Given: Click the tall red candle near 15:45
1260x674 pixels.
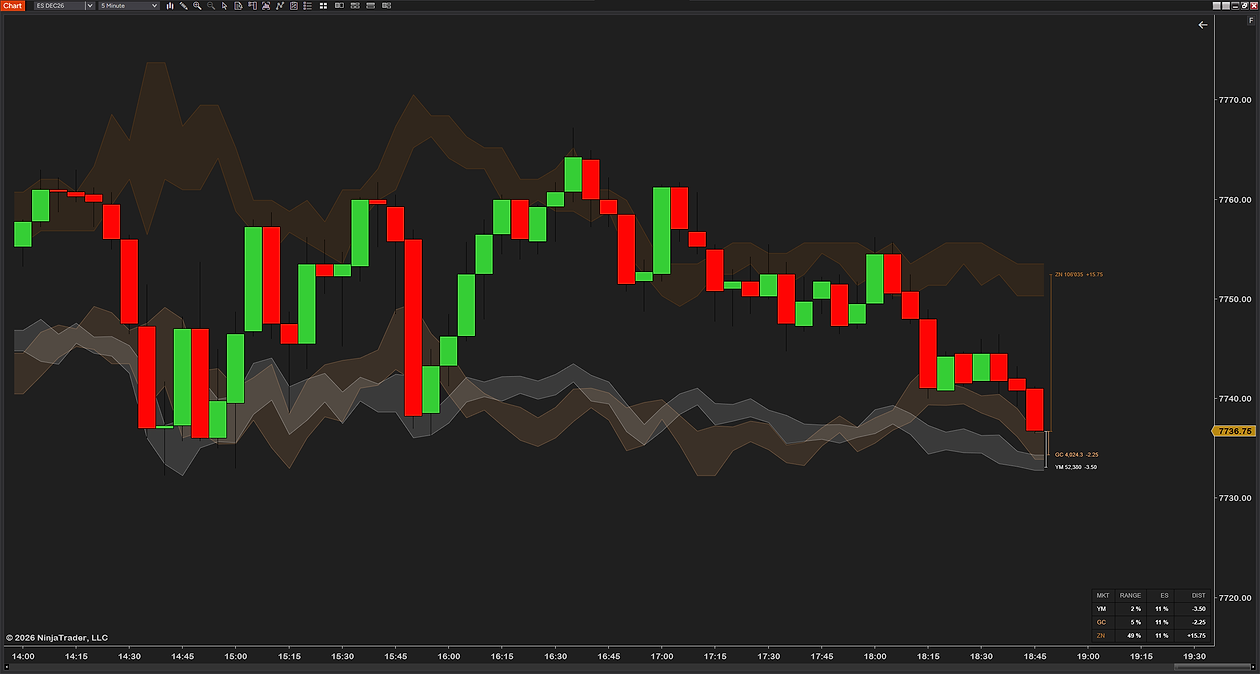Looking at the screenshot, I should click(x=413, y=327).
